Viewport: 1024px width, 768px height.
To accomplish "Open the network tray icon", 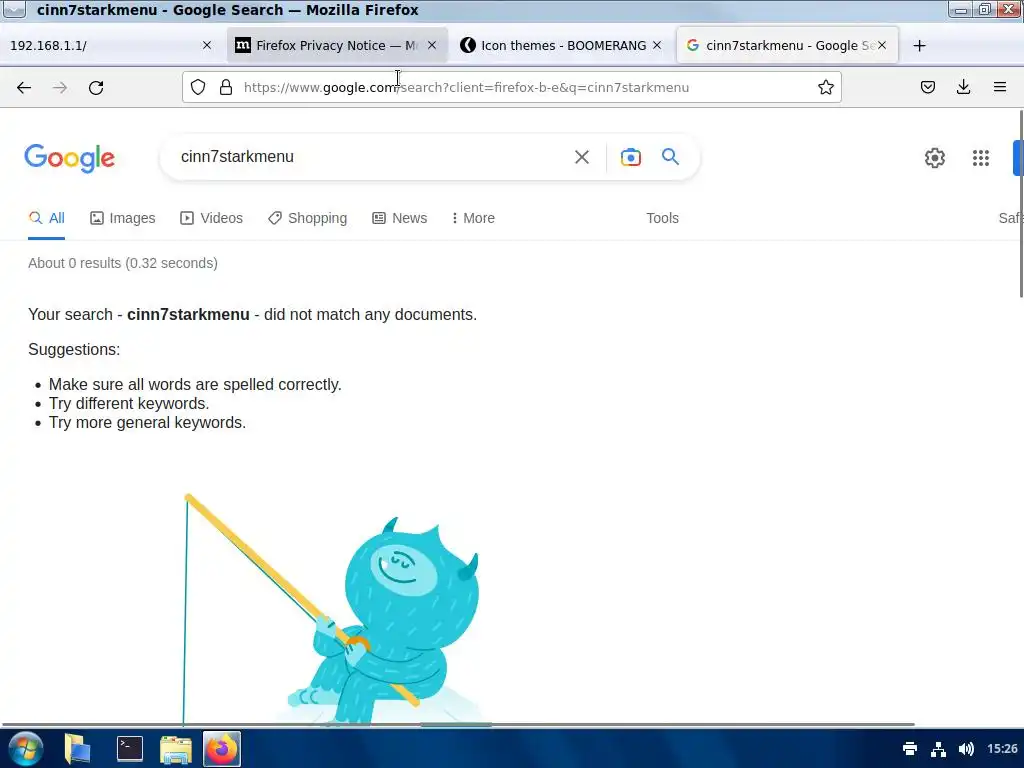I will (x=938, y=748).
